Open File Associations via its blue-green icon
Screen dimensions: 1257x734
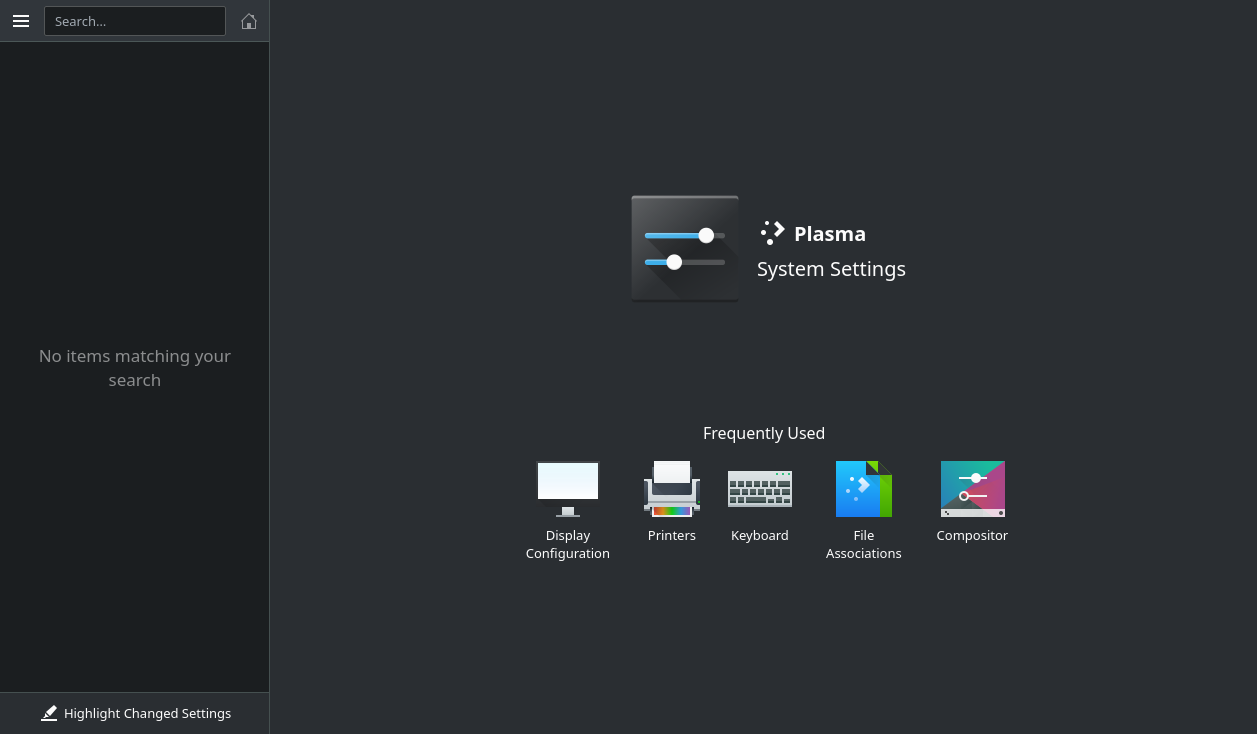coord(863,488)
